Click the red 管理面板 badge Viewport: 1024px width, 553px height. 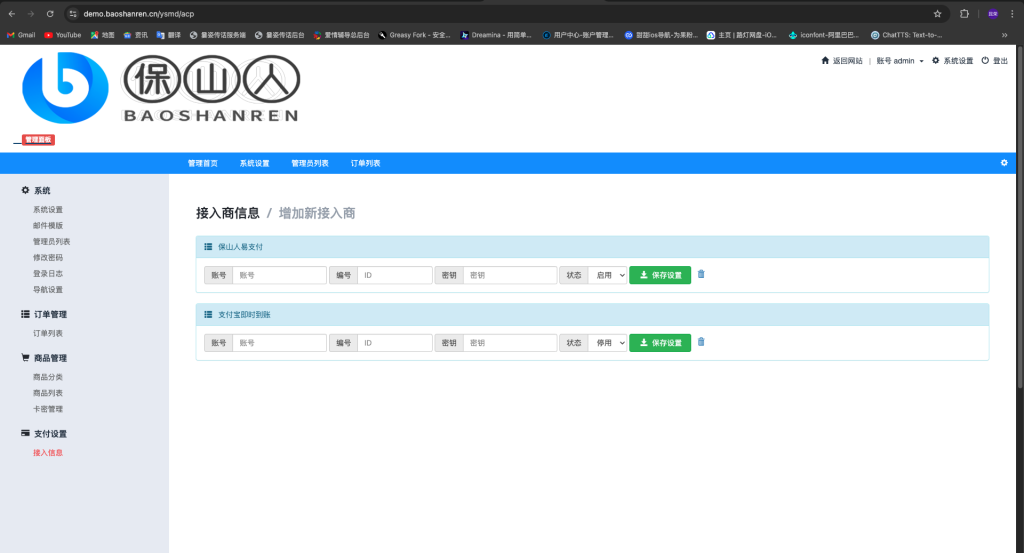[39, 140]
